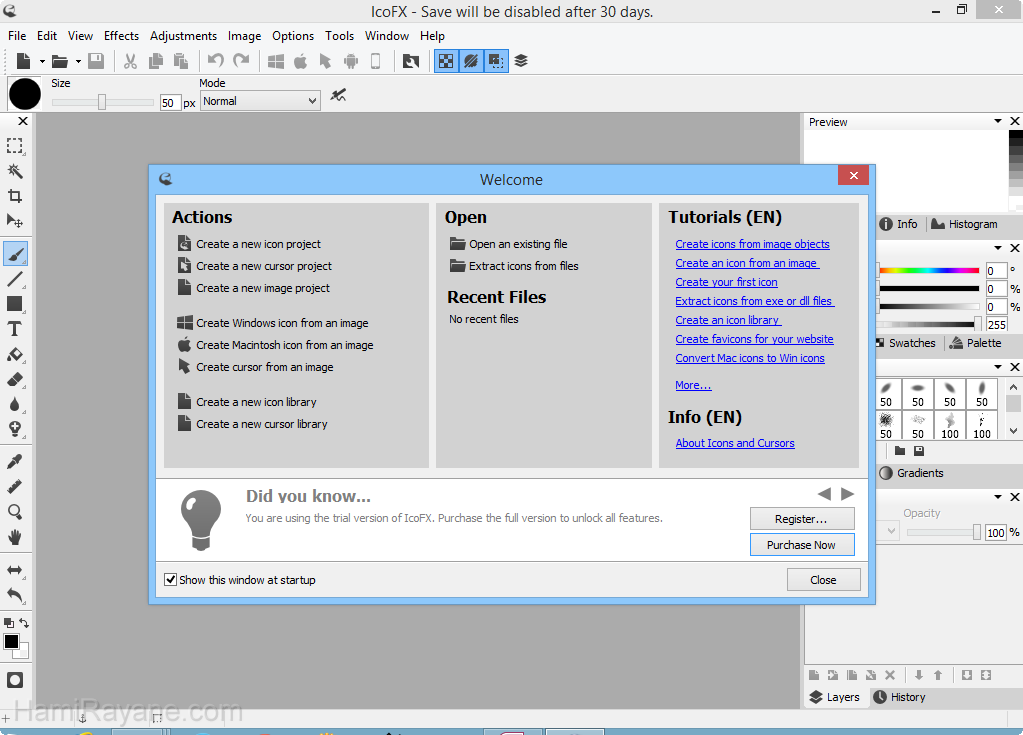This screenshot has width=1023, height=735.
Task: Select the Eraser tool
Action: [x=15, y=380]
